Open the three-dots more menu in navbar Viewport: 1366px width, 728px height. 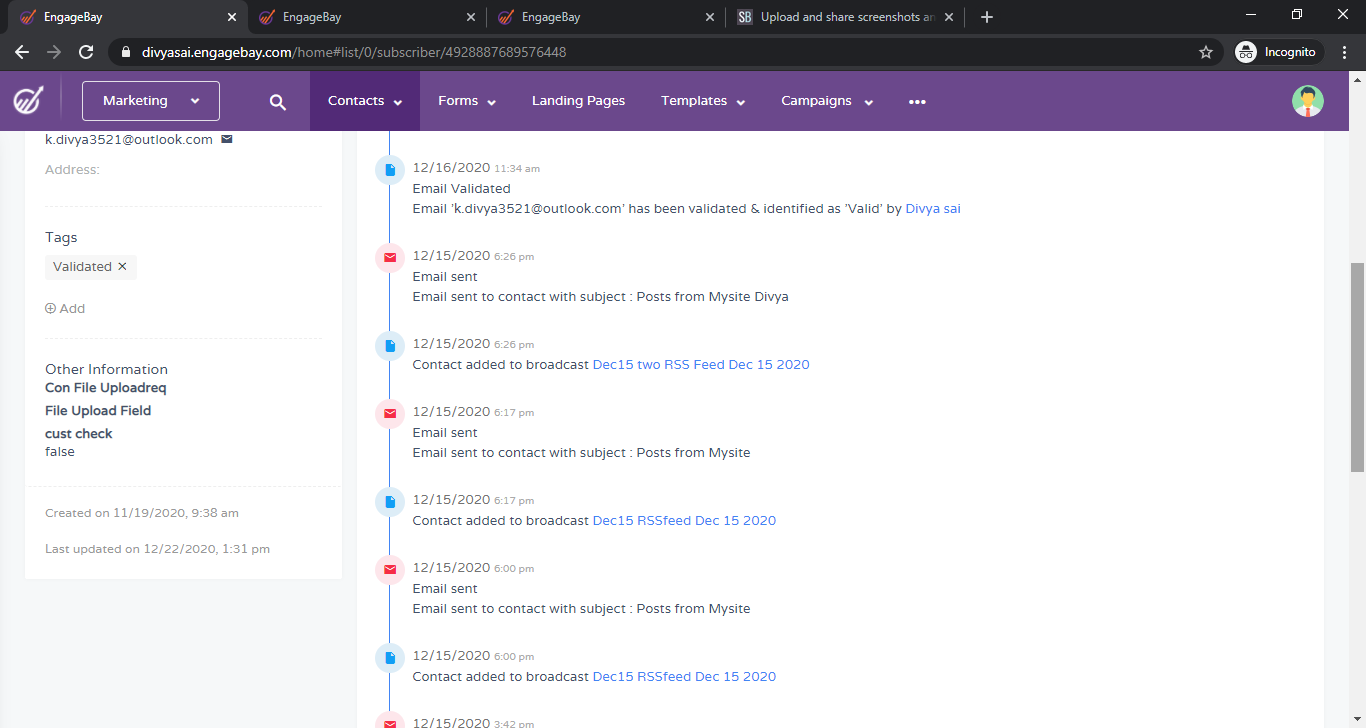coord(917,102)
